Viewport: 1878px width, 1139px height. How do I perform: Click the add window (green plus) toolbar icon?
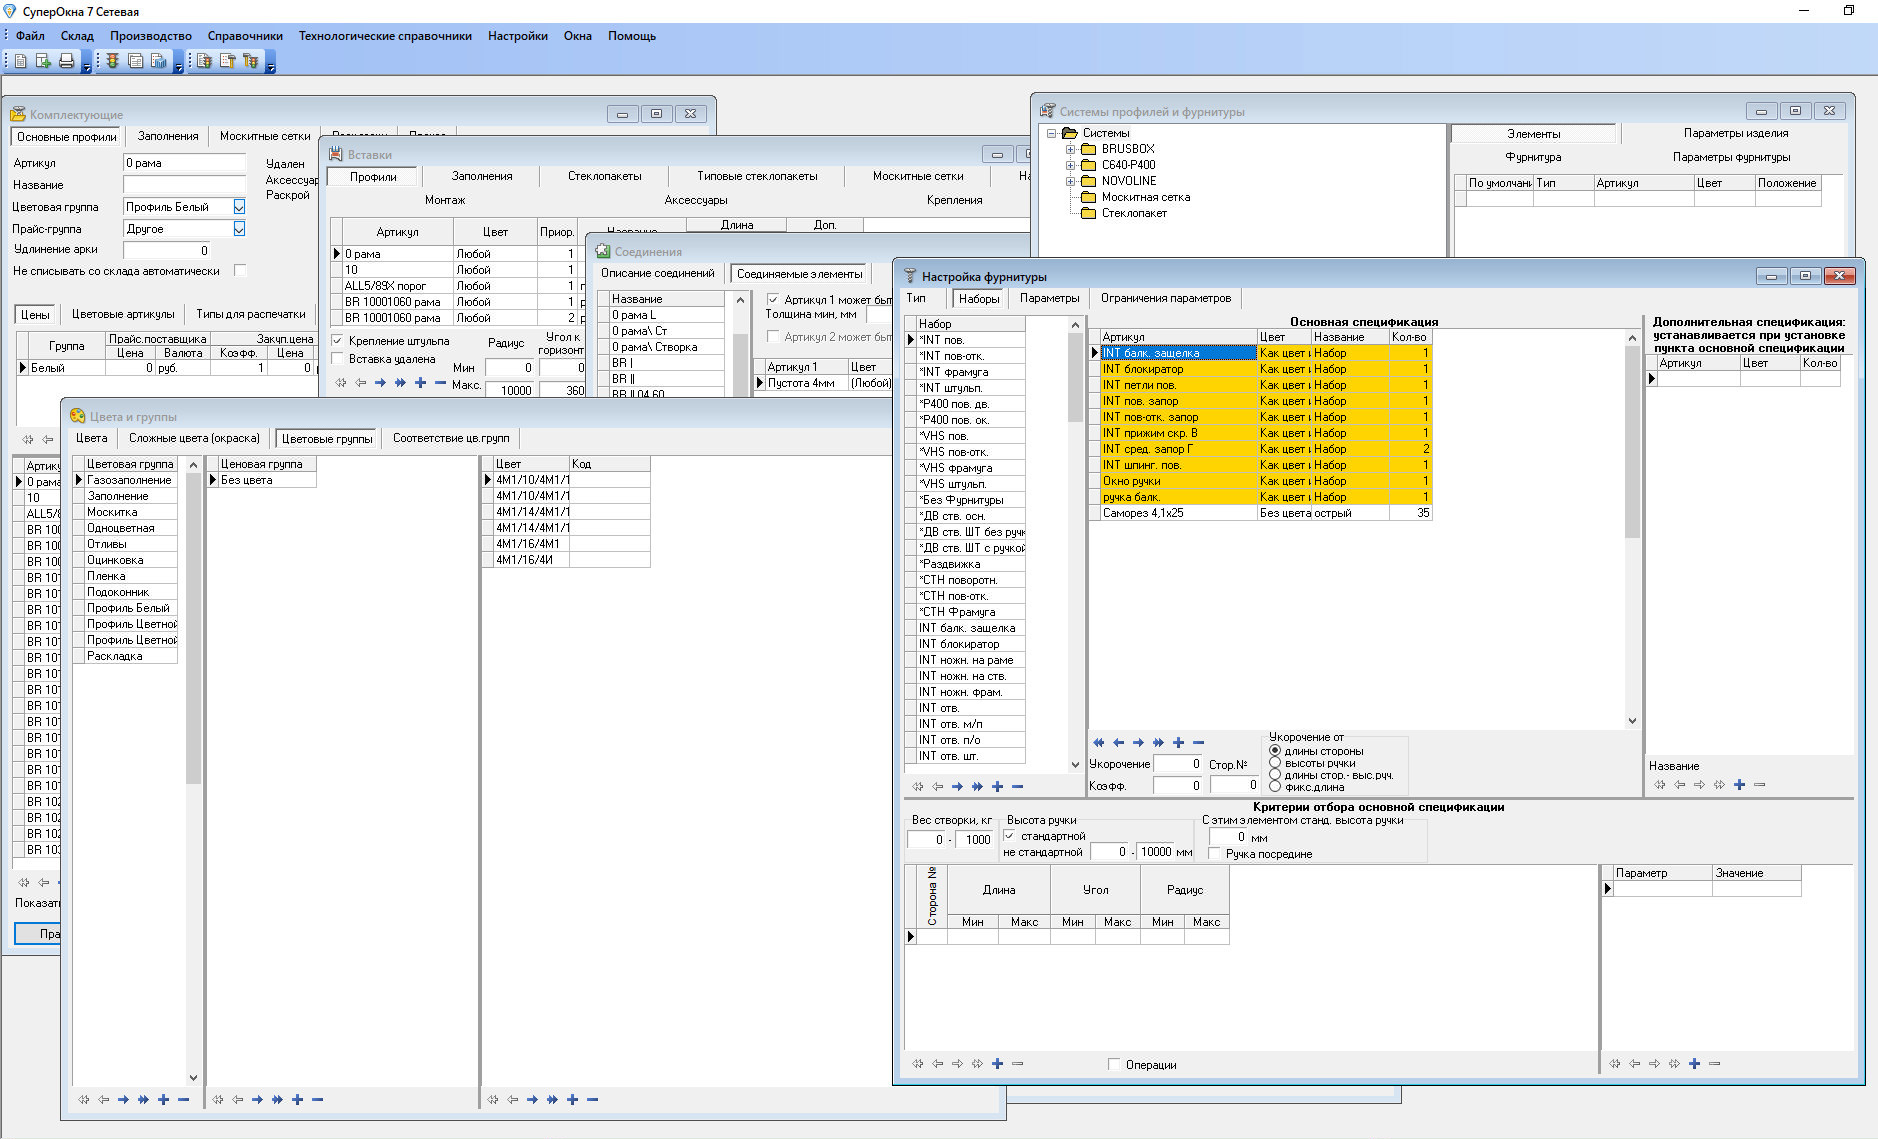pos(43,61)
